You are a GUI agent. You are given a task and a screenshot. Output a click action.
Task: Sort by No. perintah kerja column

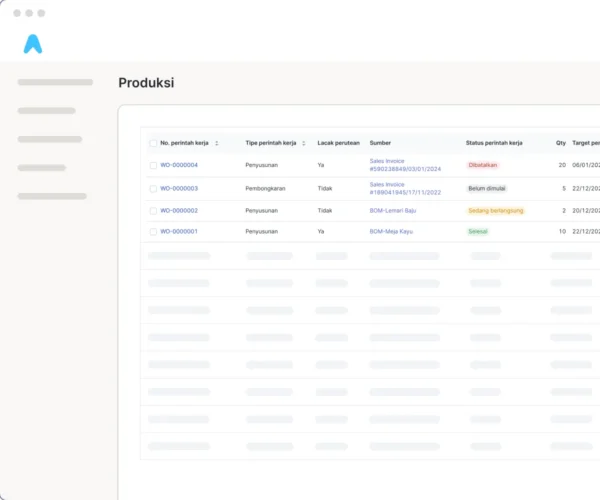tap(217, 143)
